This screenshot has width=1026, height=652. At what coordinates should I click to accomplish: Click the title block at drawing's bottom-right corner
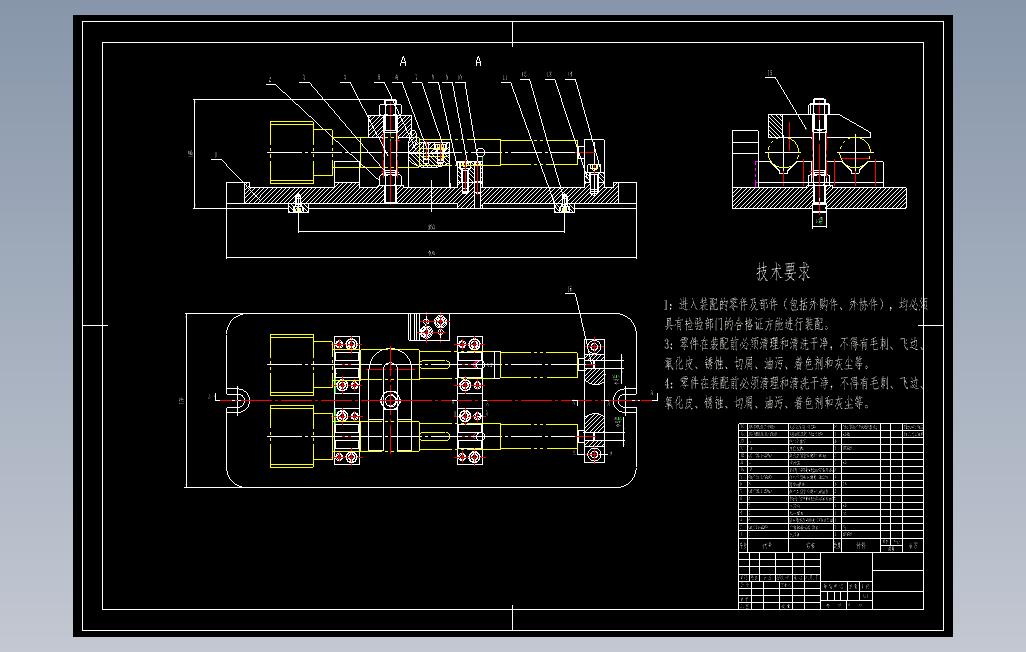tap(831, 581)
